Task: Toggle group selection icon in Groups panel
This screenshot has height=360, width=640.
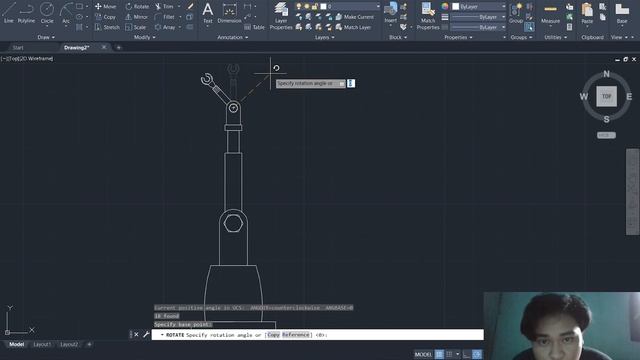Action: coord(529,27)
